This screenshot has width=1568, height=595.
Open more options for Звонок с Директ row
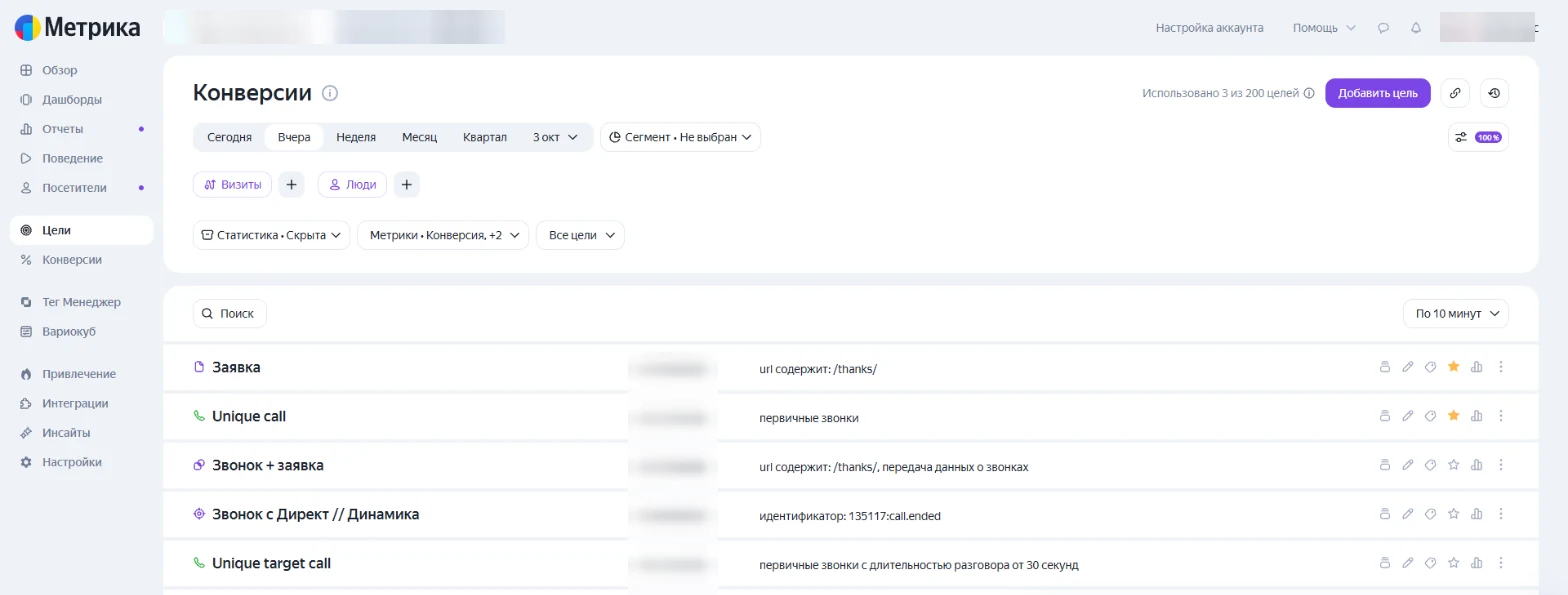pyautogui.click(x=1501, y=514)
